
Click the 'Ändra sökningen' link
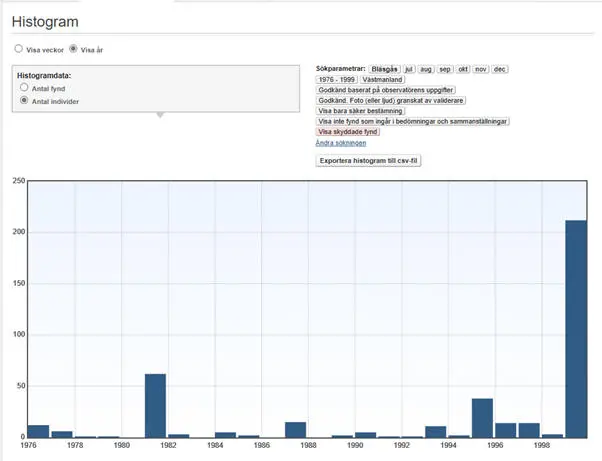[x=340, y=143]
